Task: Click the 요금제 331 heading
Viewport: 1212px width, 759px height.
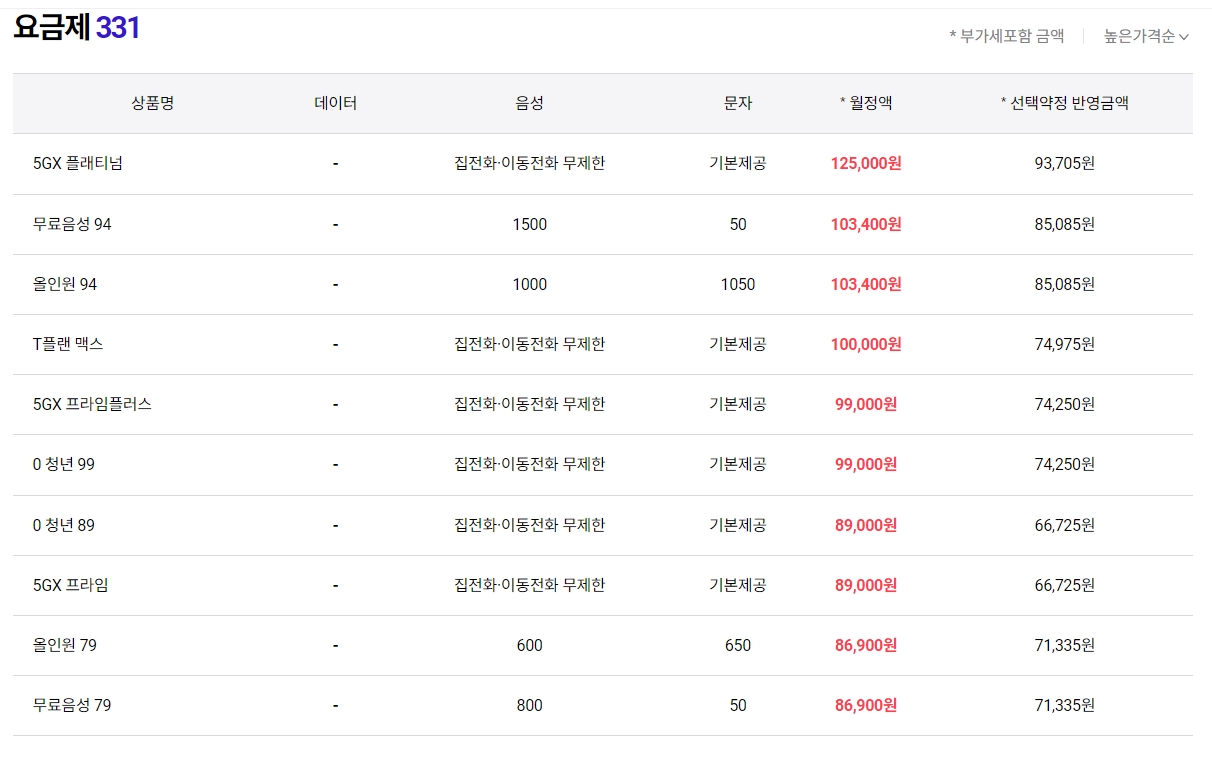Action: [77, 28]
